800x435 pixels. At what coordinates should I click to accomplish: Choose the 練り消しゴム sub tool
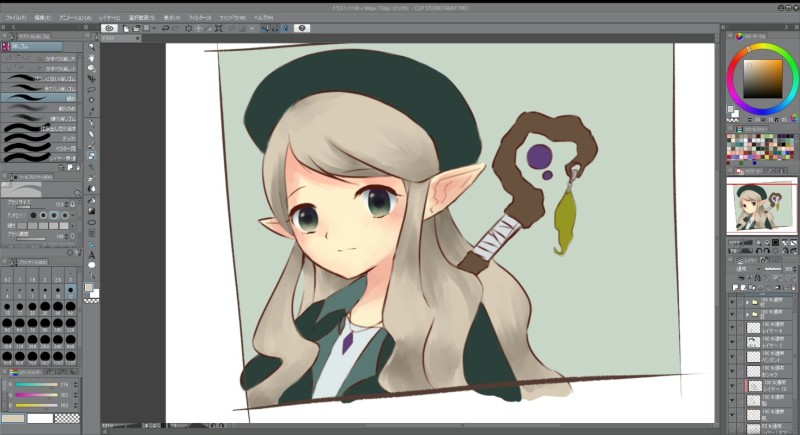coord(39,118)
